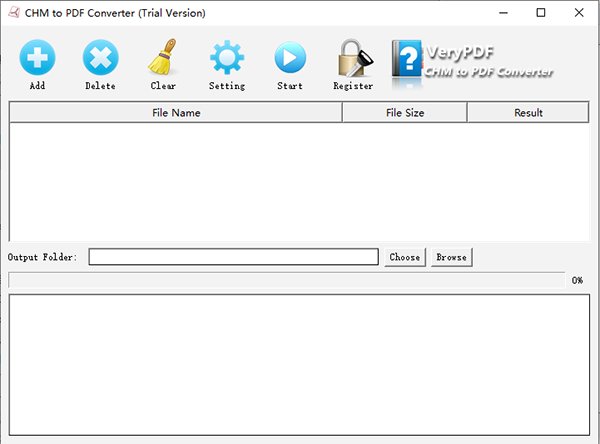Click the conversion progress bar
Screen dimensions: 600x444
pyautogui.click(x=285, y=280)
